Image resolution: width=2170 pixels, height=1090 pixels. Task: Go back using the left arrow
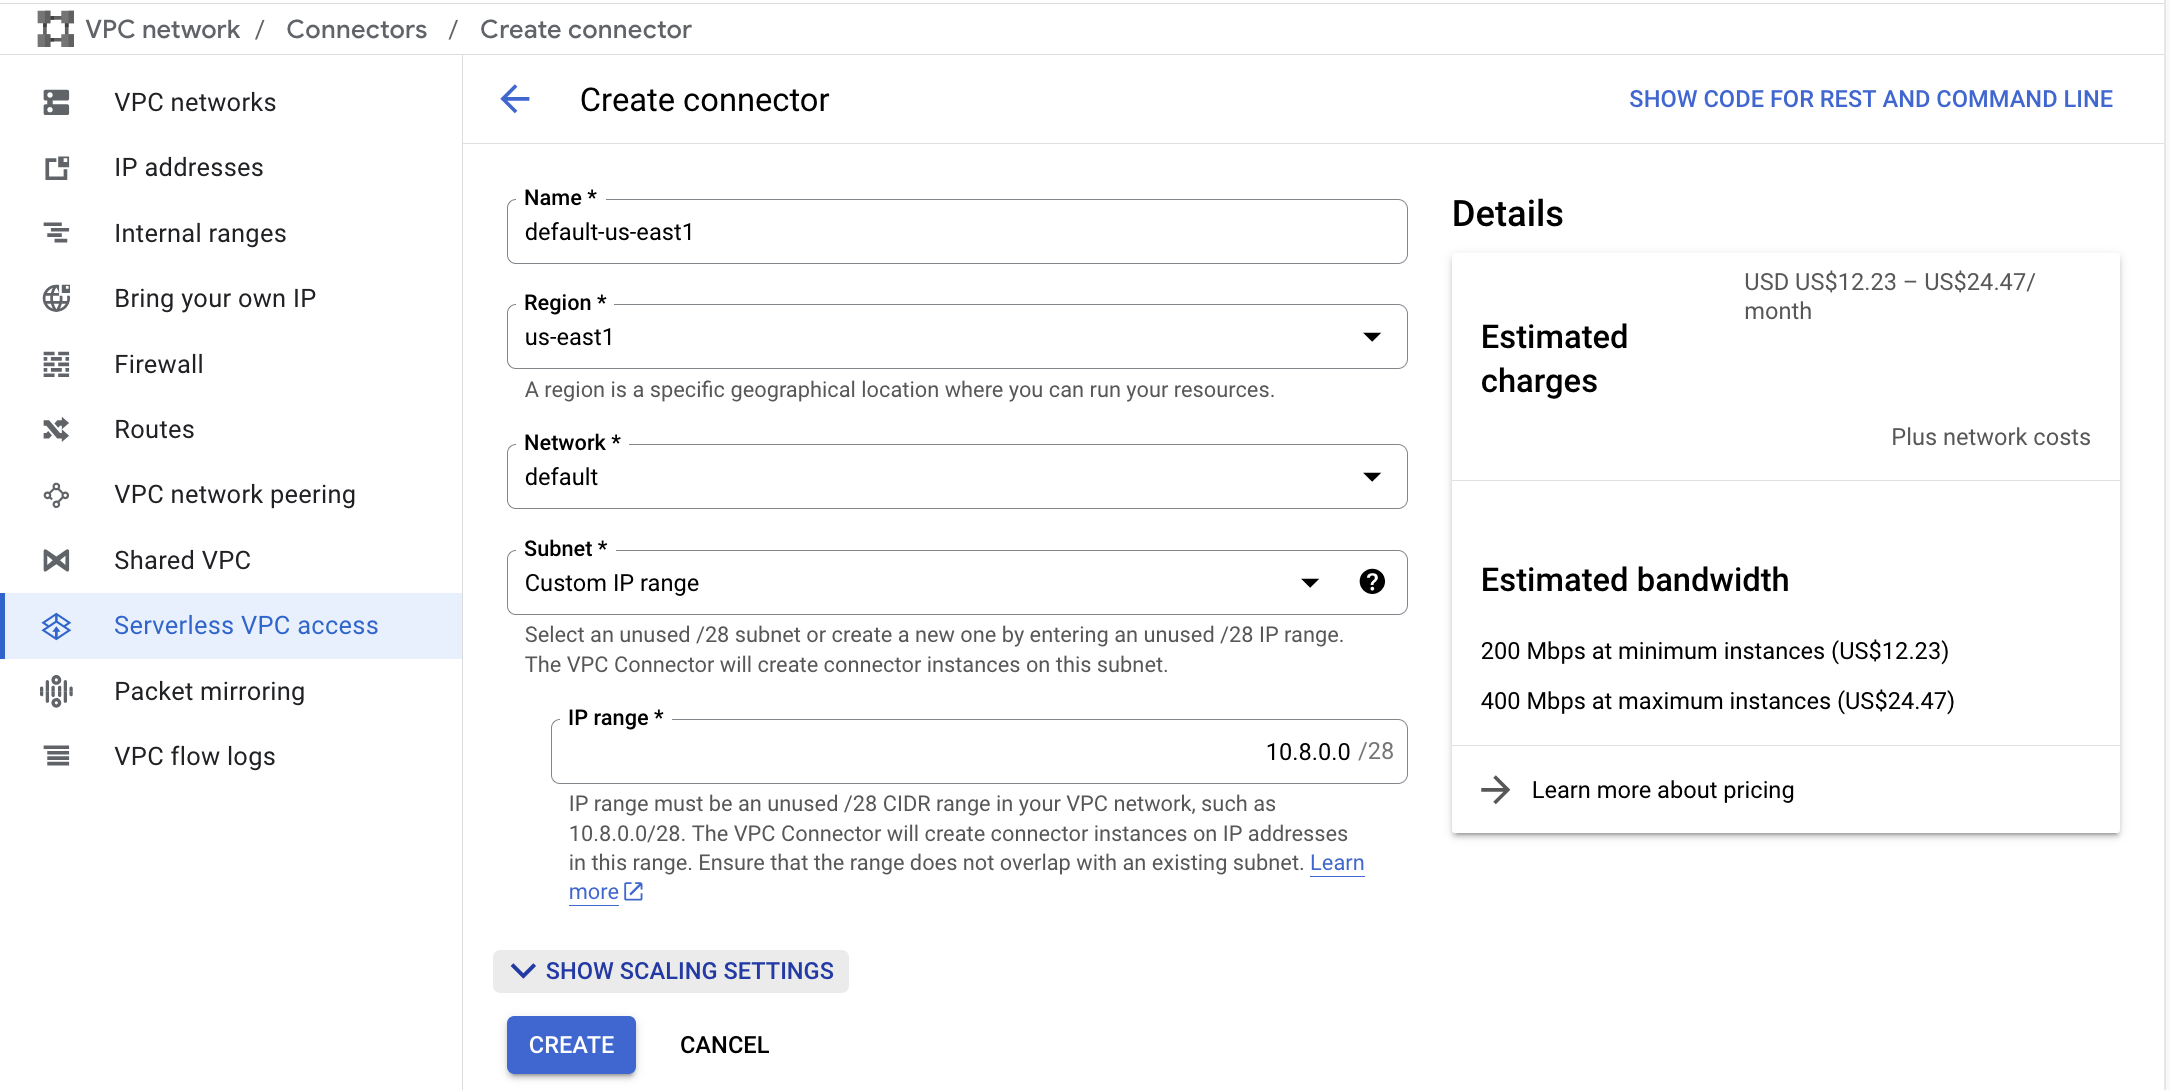515,99
